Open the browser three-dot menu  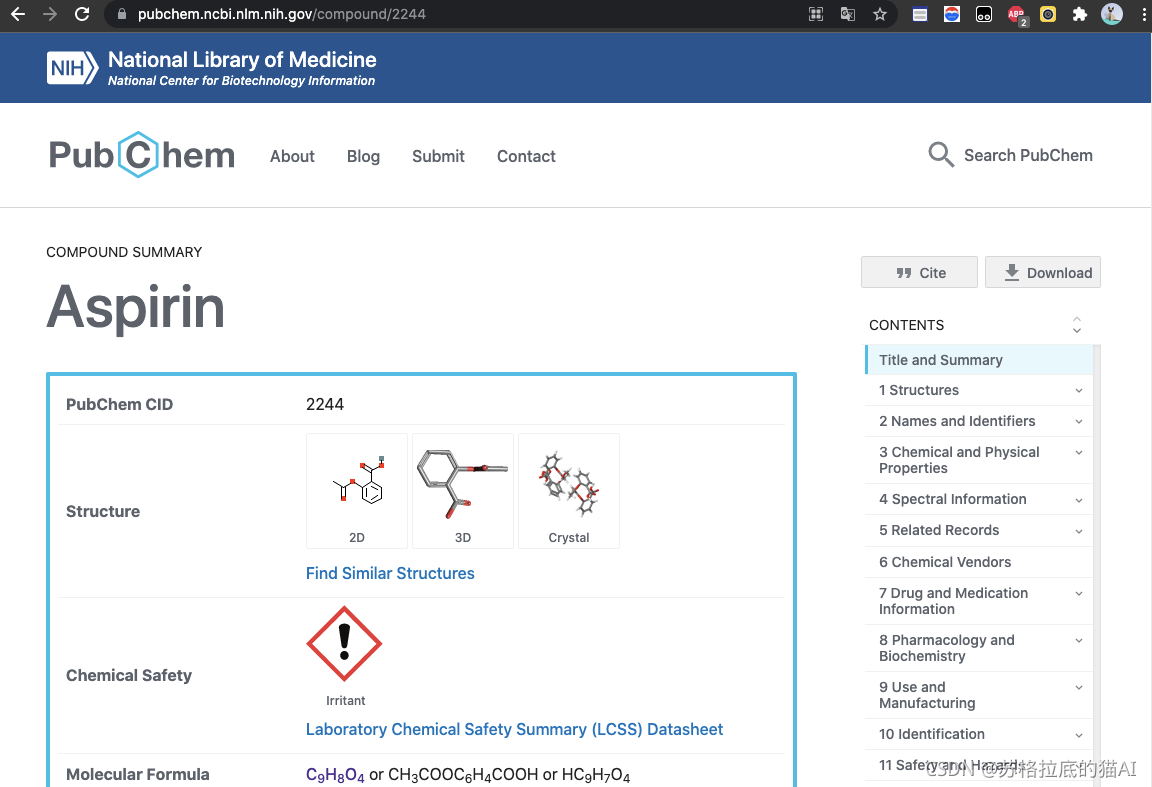(1143, 14)
